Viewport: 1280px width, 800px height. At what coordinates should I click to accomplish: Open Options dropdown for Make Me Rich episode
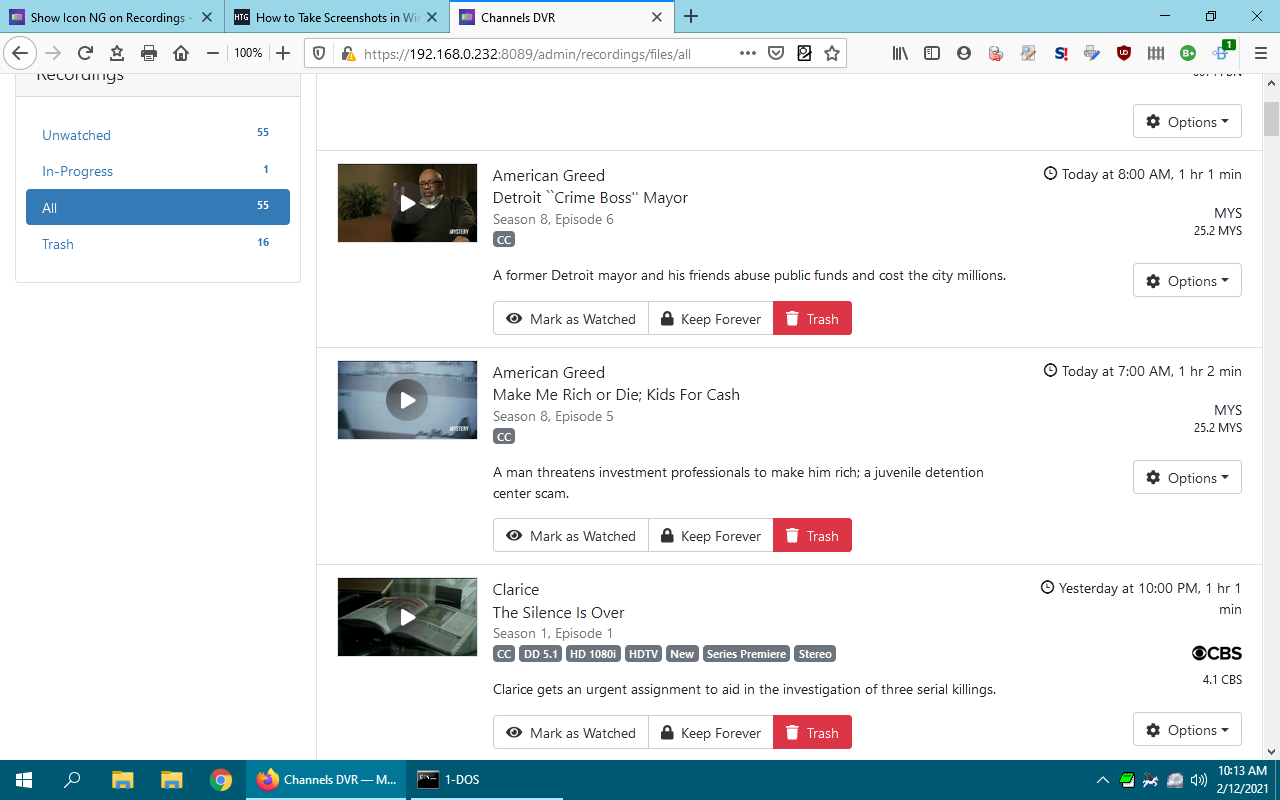1187,478
